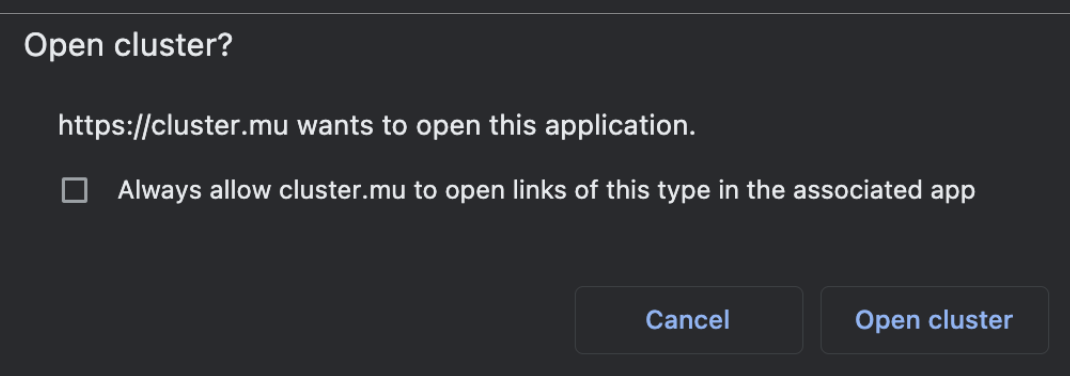This screenshot has height=376, width=1070.
Task: Enable always opening links in the associated app
Action: (74, 190)
